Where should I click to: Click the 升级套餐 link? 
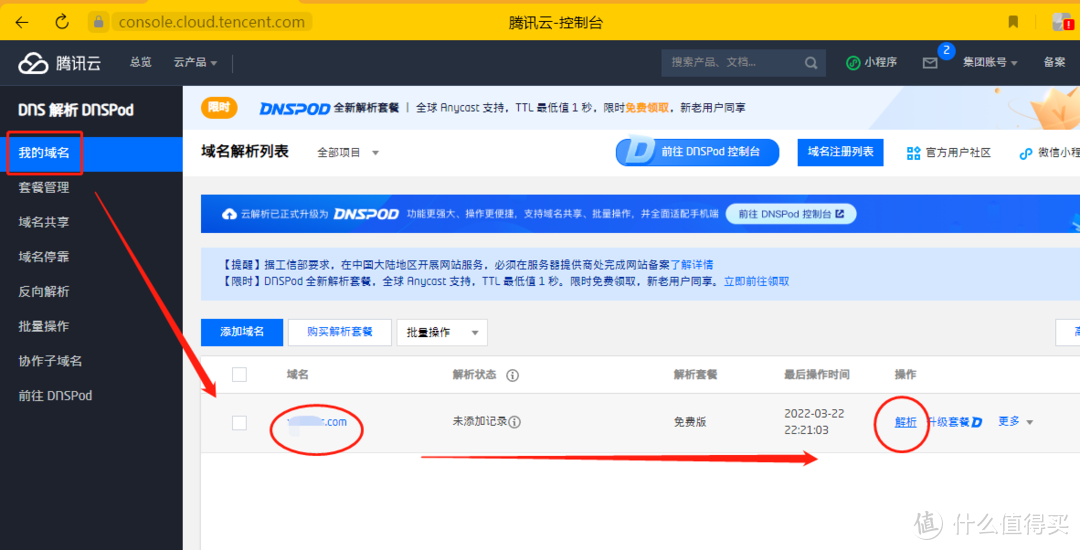click(947, 422)
